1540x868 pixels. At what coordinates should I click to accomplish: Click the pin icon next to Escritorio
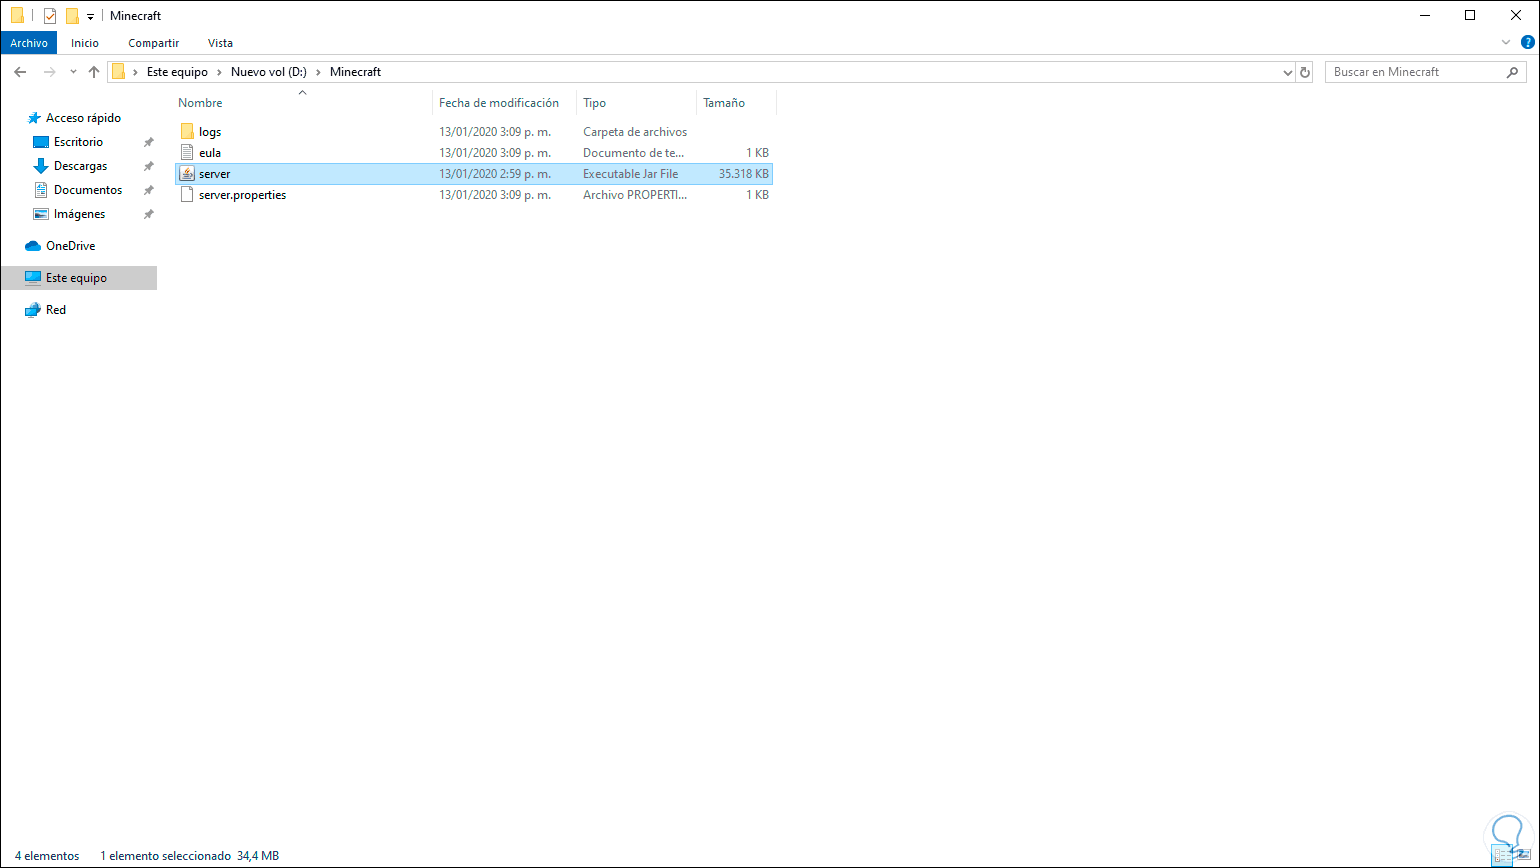[x=149, y=142]
